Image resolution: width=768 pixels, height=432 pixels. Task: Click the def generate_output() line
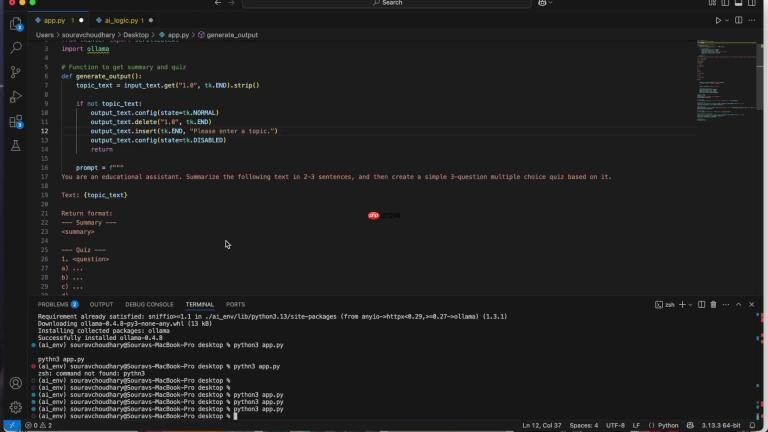(x=101, y=76)
